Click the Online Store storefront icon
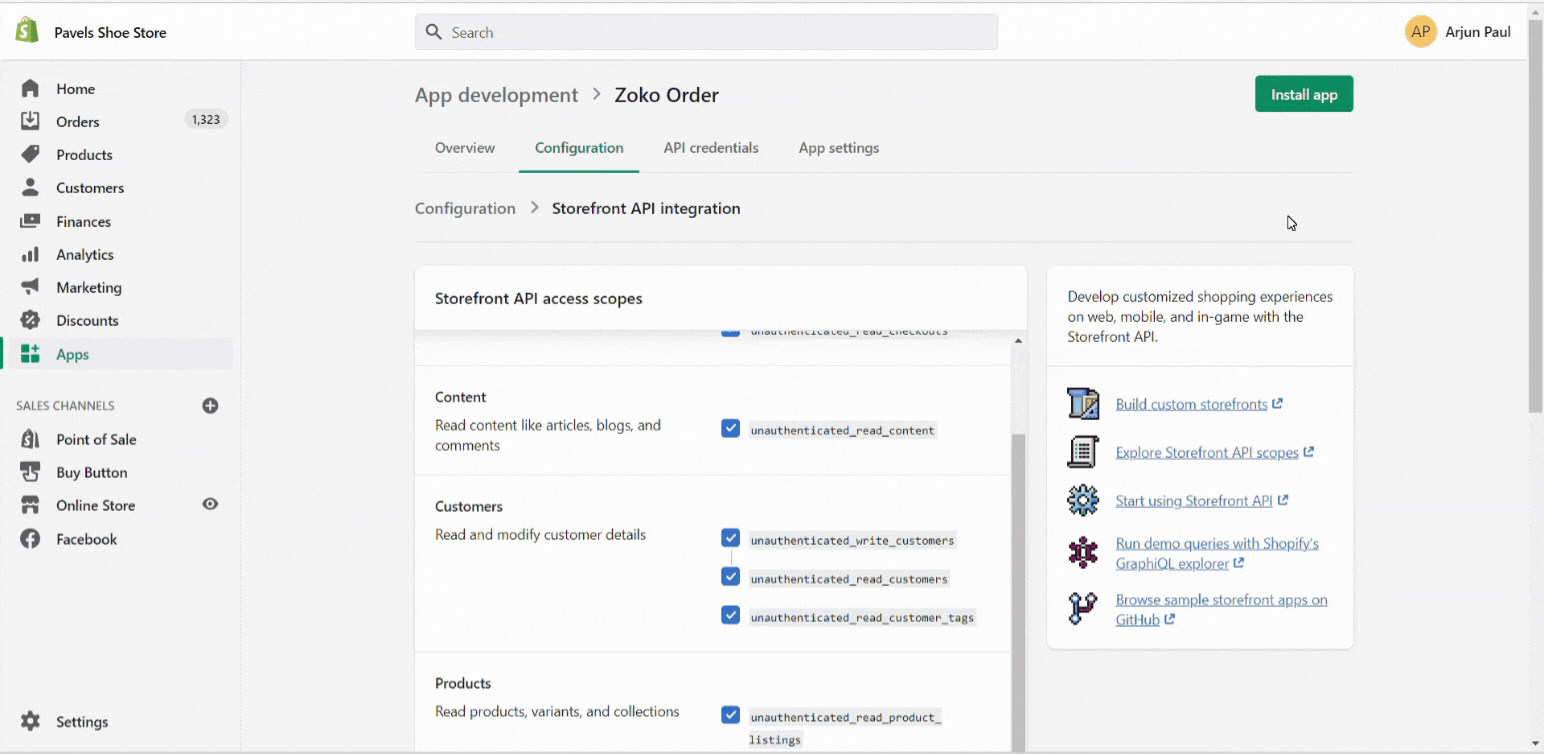The height and width of the screenshot is (754, 1544). click(x=30, y=505)
